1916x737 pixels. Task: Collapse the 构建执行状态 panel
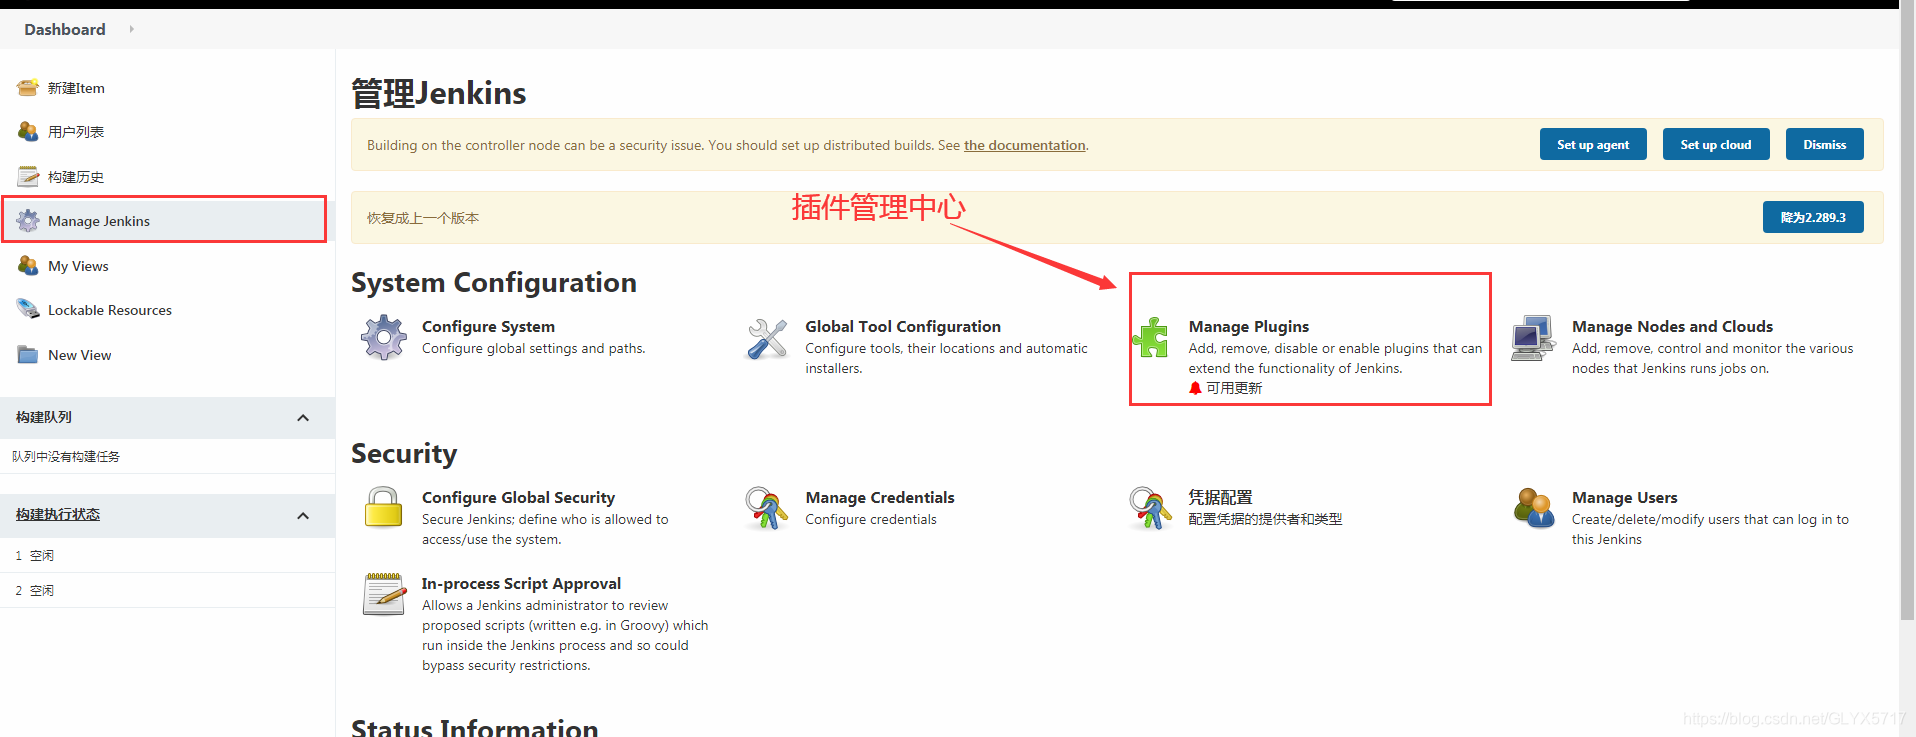click(303, 516)
